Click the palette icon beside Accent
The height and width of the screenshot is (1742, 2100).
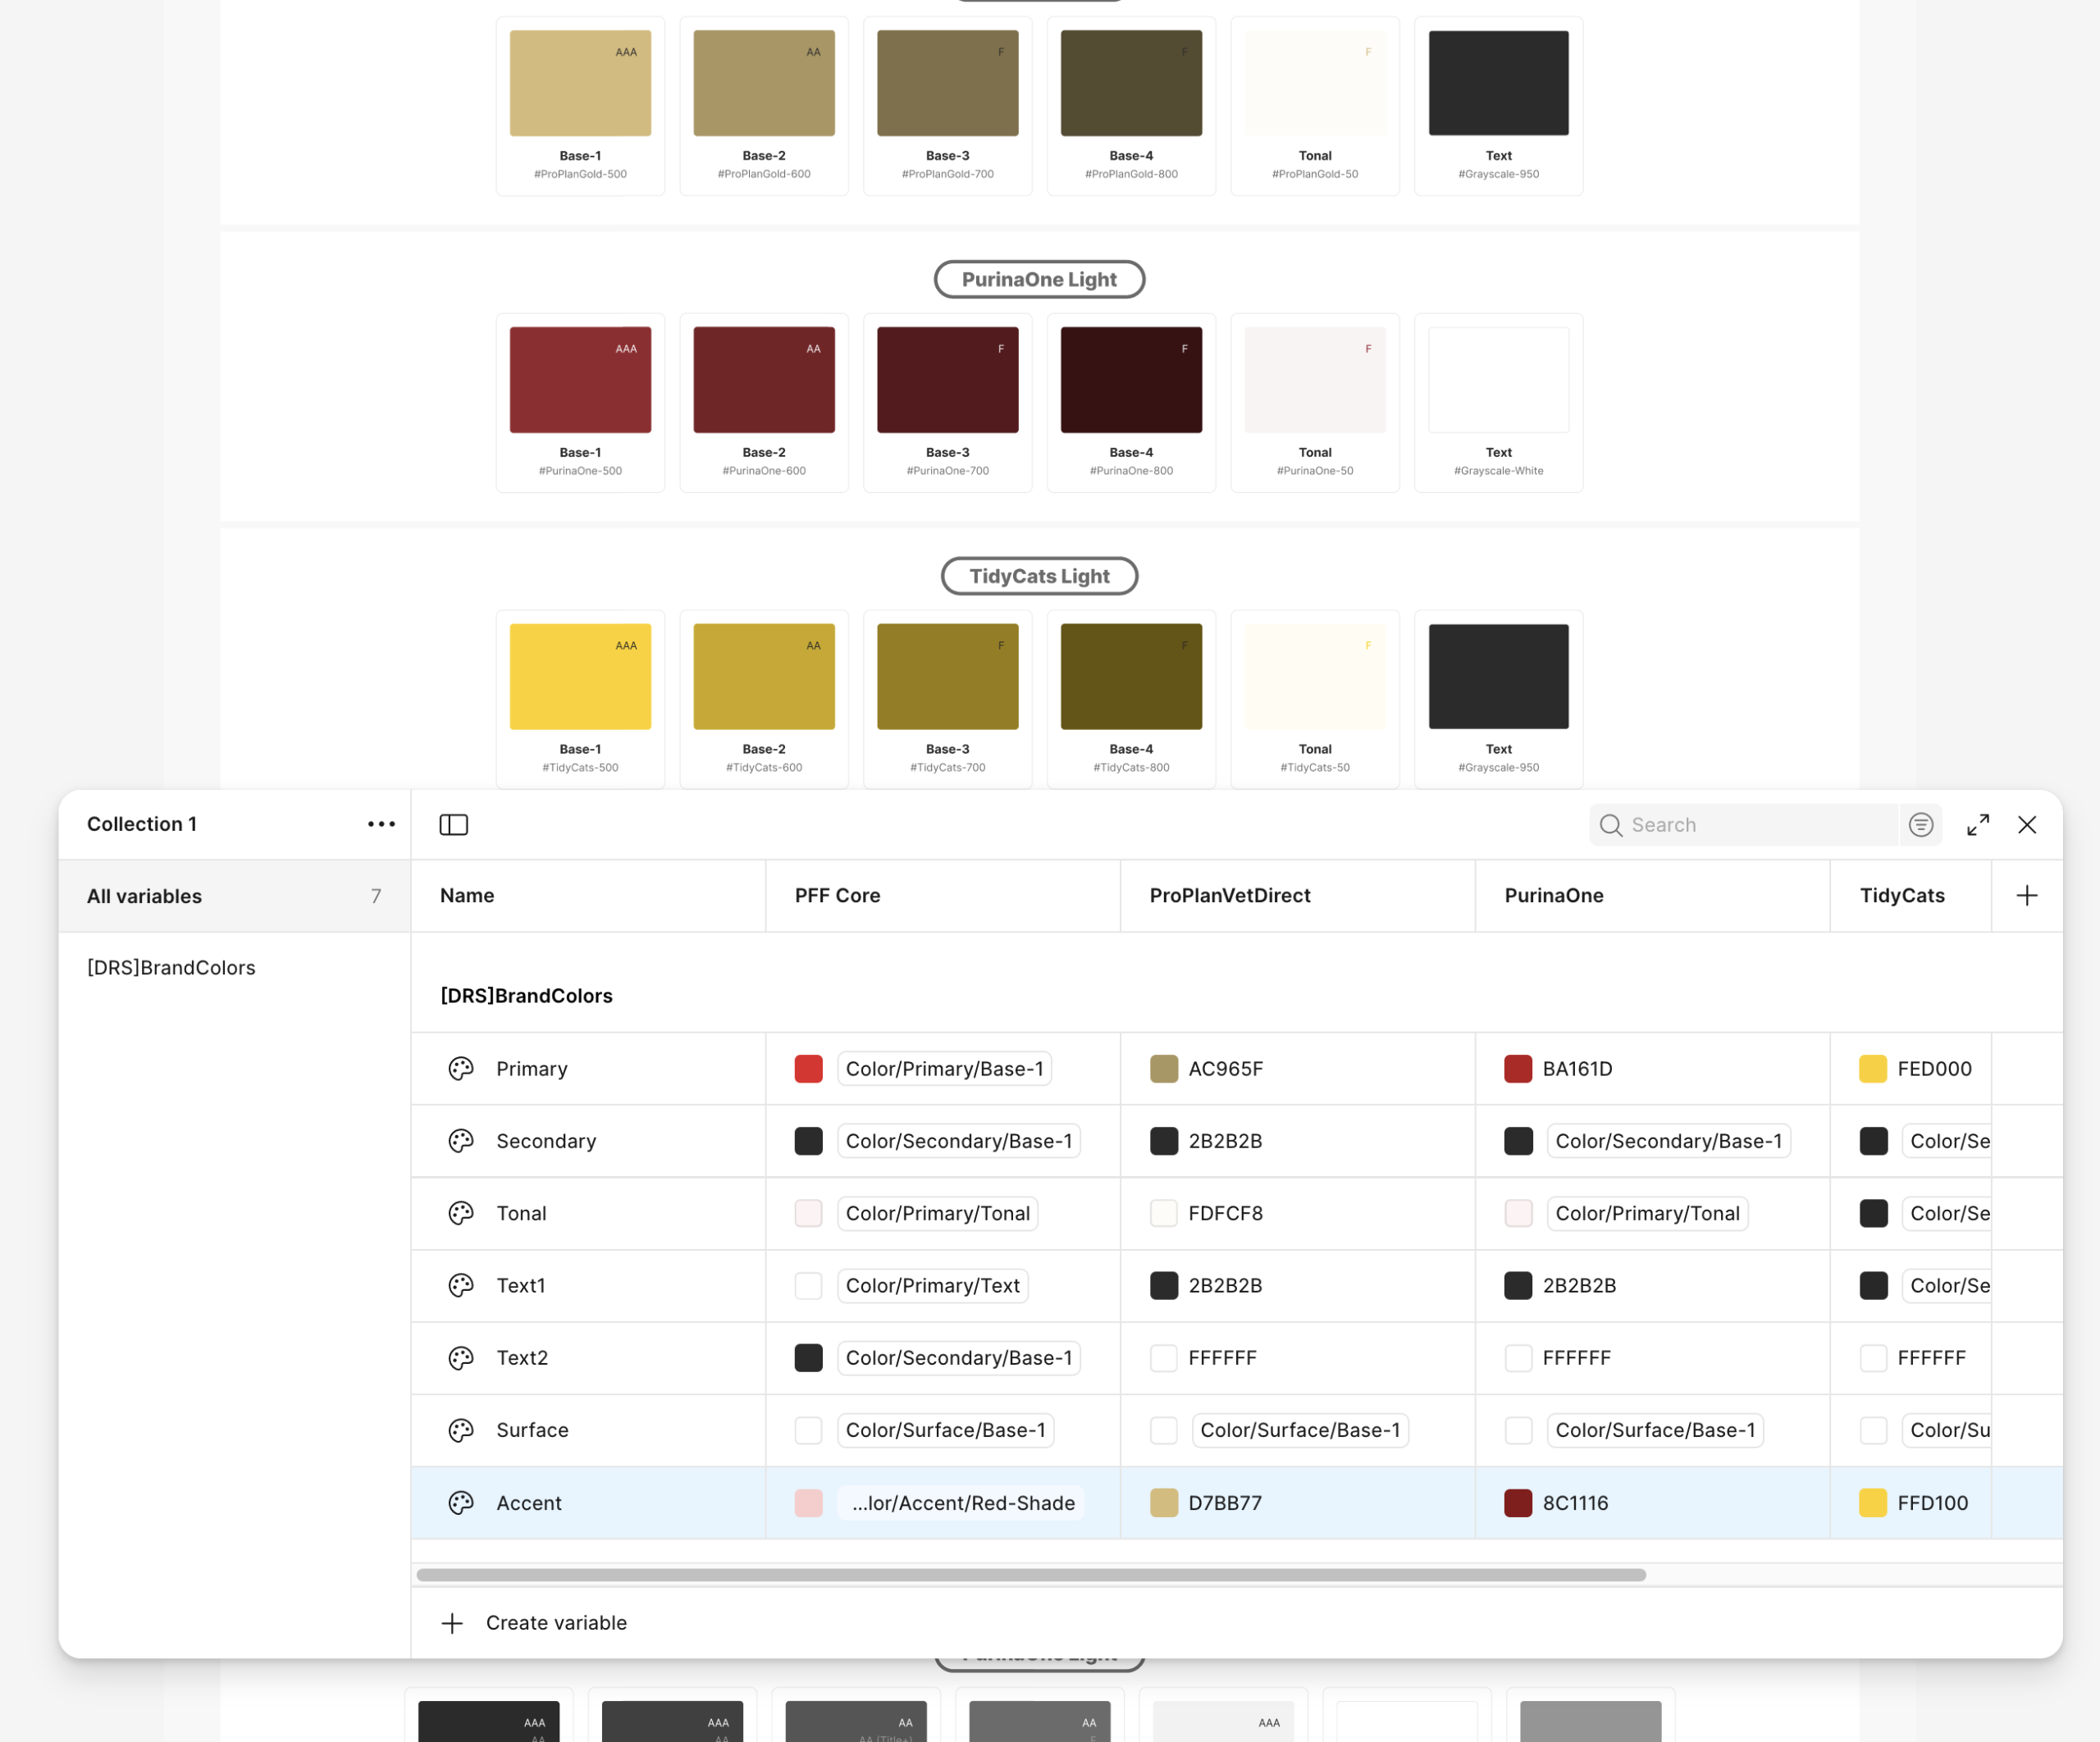click(x=461, y=1503)
